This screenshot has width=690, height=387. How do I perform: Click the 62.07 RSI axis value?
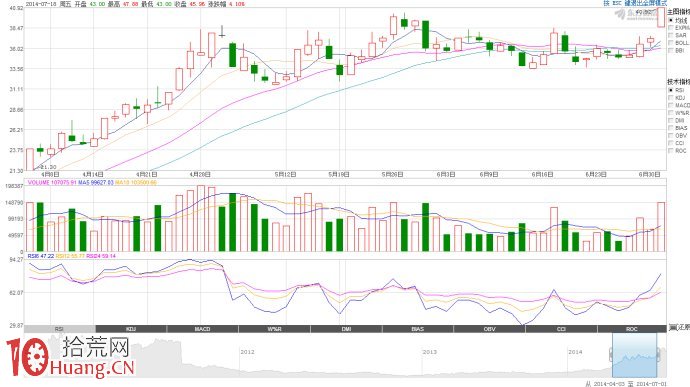tap(16, 292)
